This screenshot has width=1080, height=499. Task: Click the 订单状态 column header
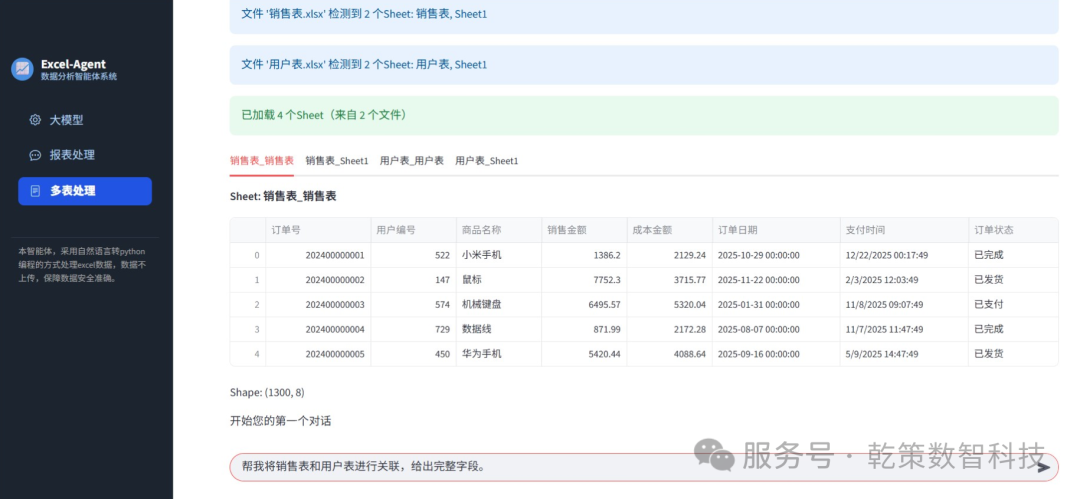click(993, 230)
